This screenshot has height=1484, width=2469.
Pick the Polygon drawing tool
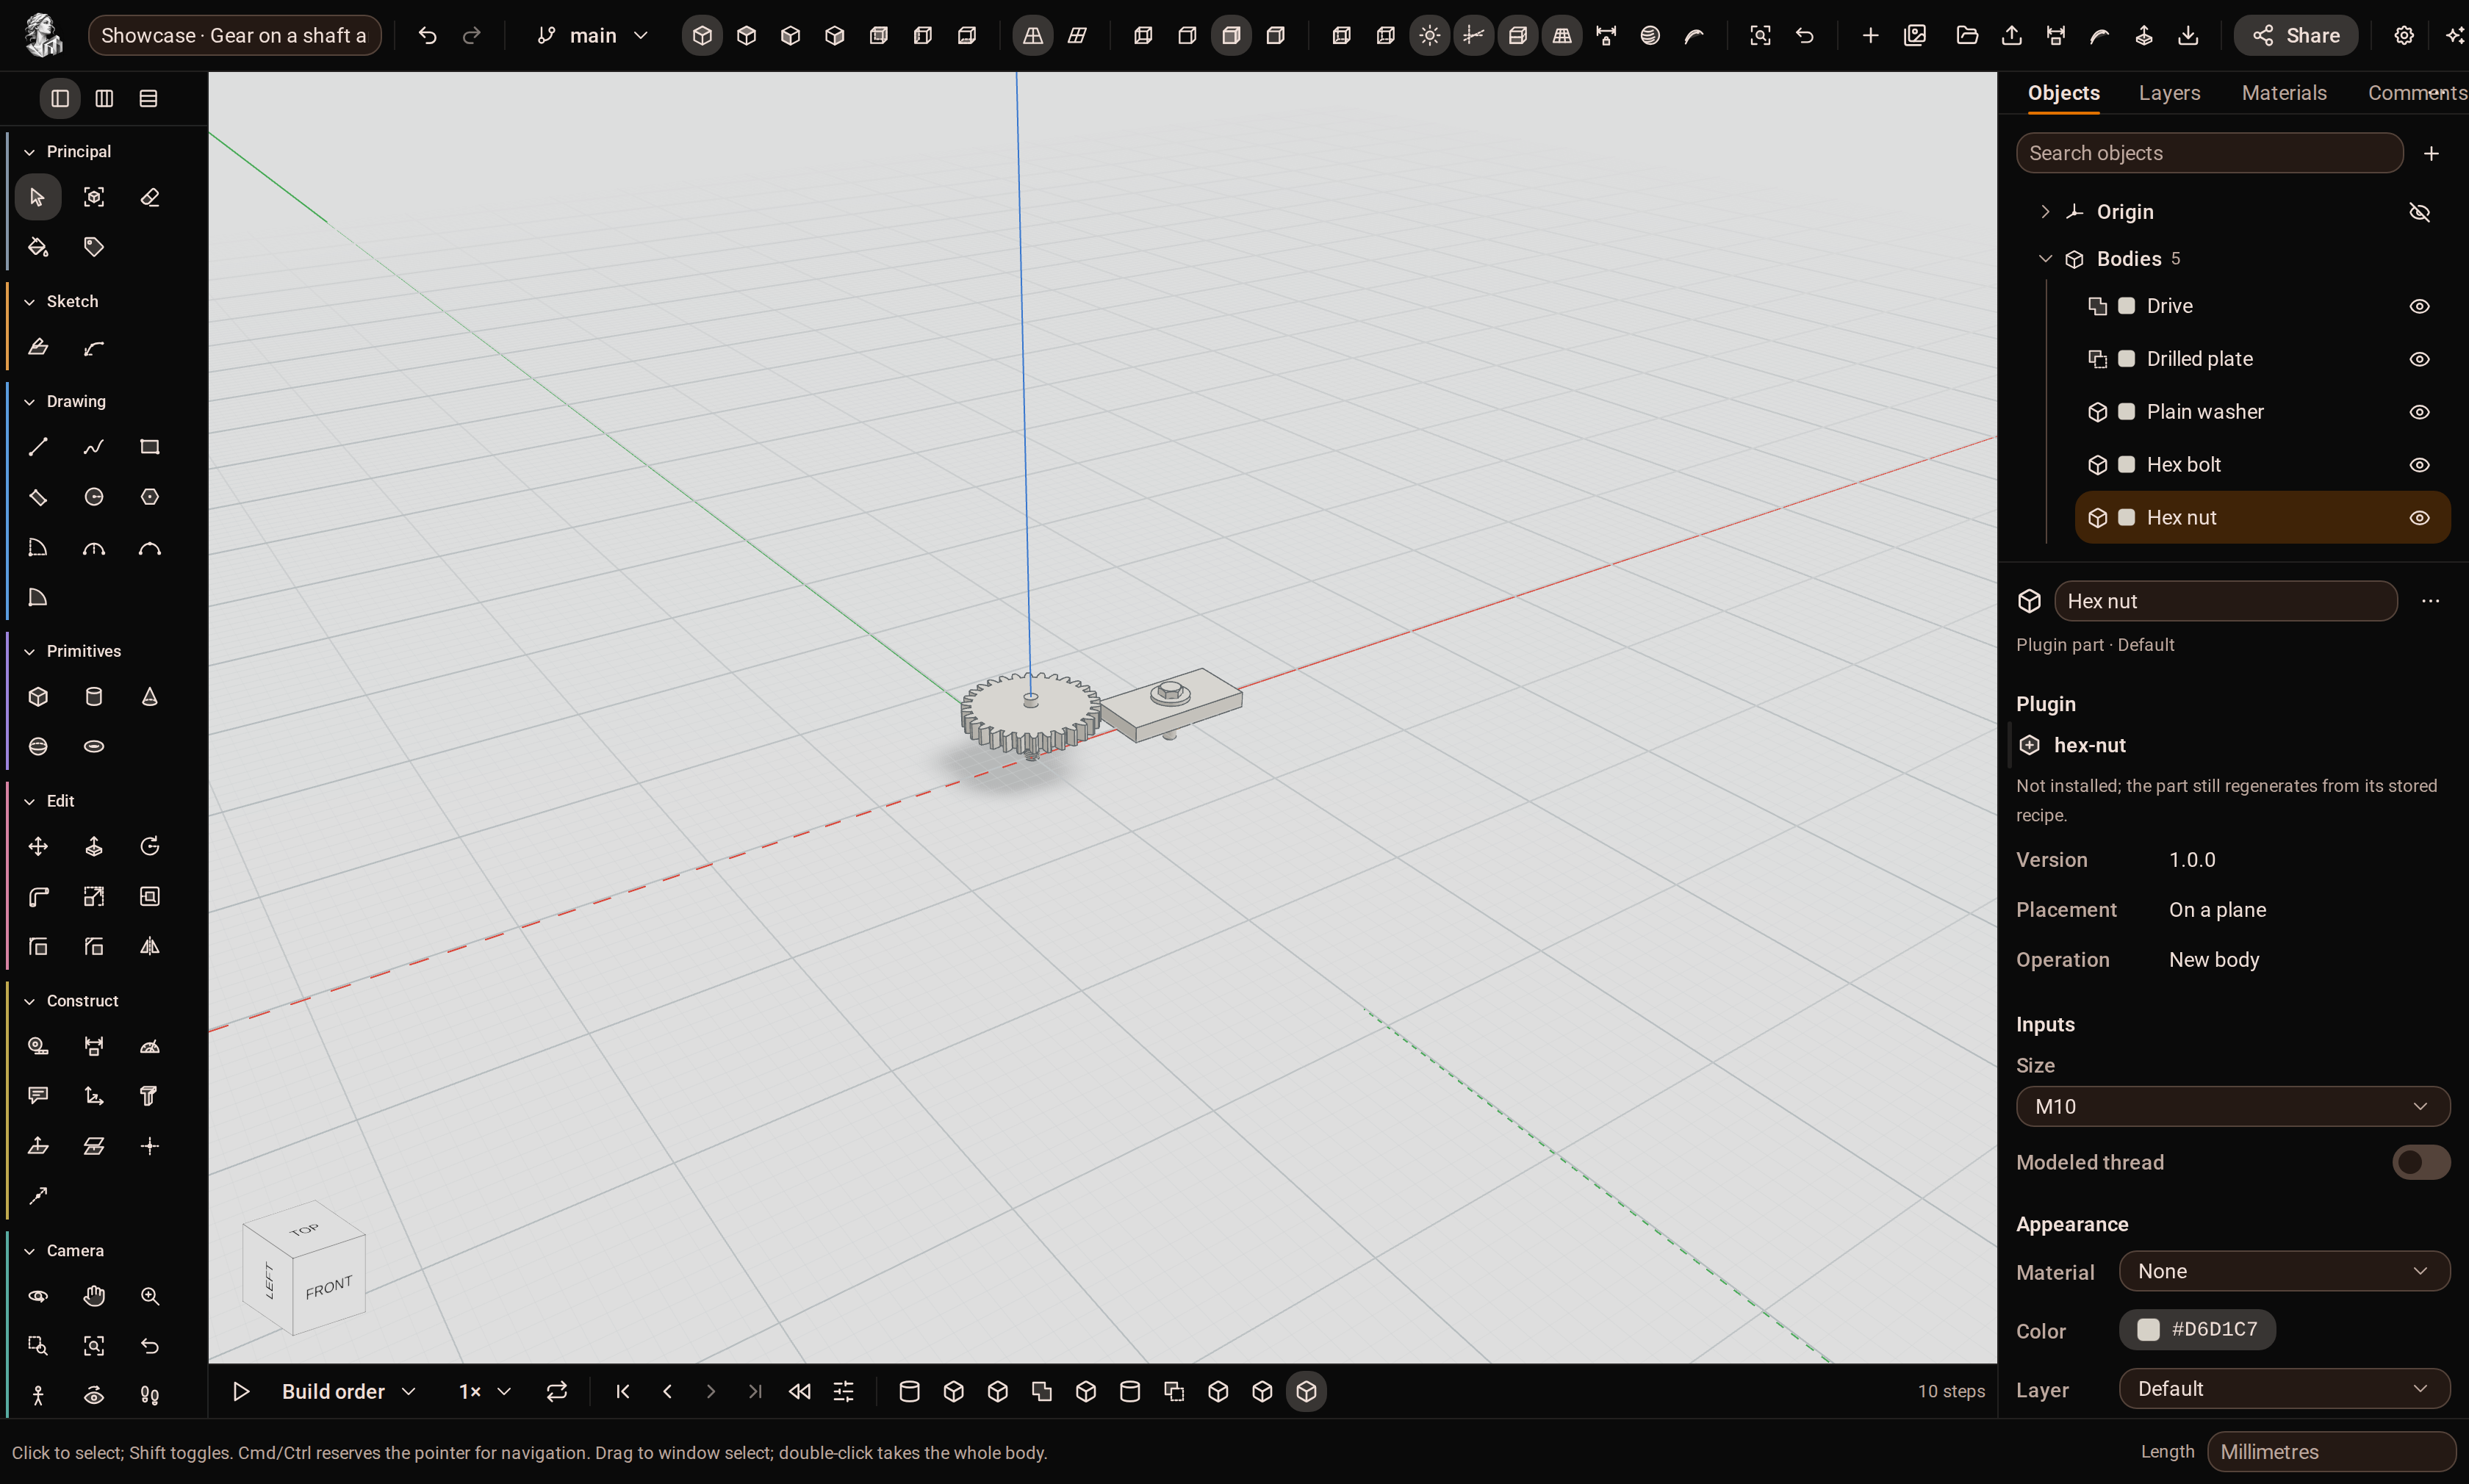pos(150,497)
